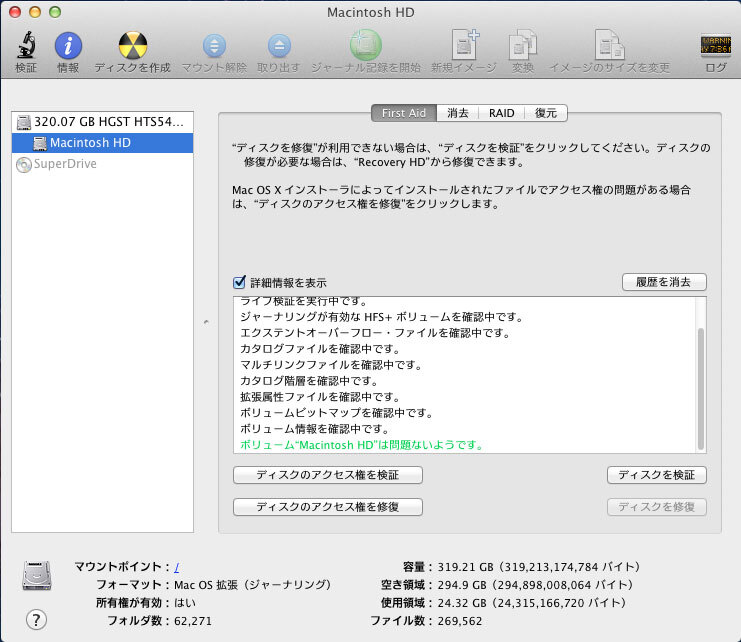Screen dimensions: 741x642
Task: Click the 検証 microscope toolbar icon
Action: [26, 46]
